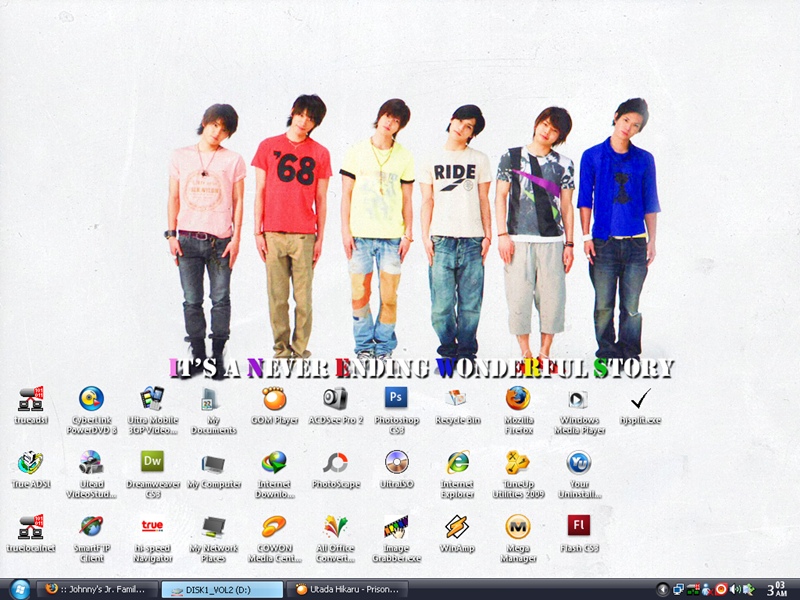Image resolution: width=800 pixels, height=600 pixels.
Task: Expand hidden system tray icons arrow
Action: pos(662,590)
